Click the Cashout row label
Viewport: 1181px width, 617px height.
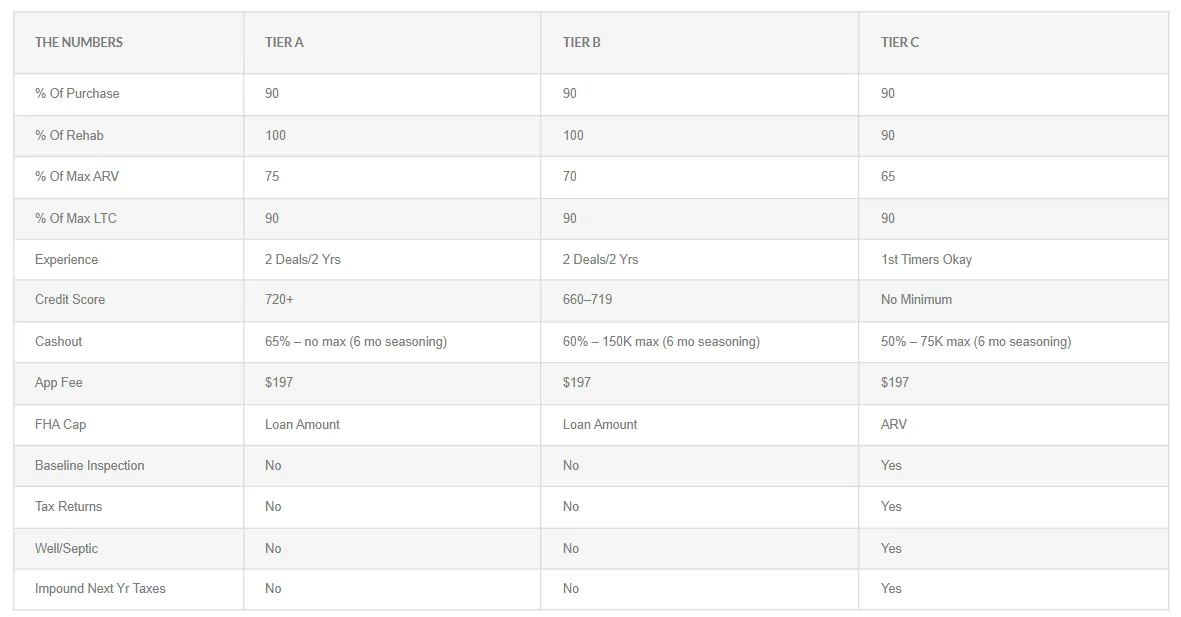click(x=59, y=342)
